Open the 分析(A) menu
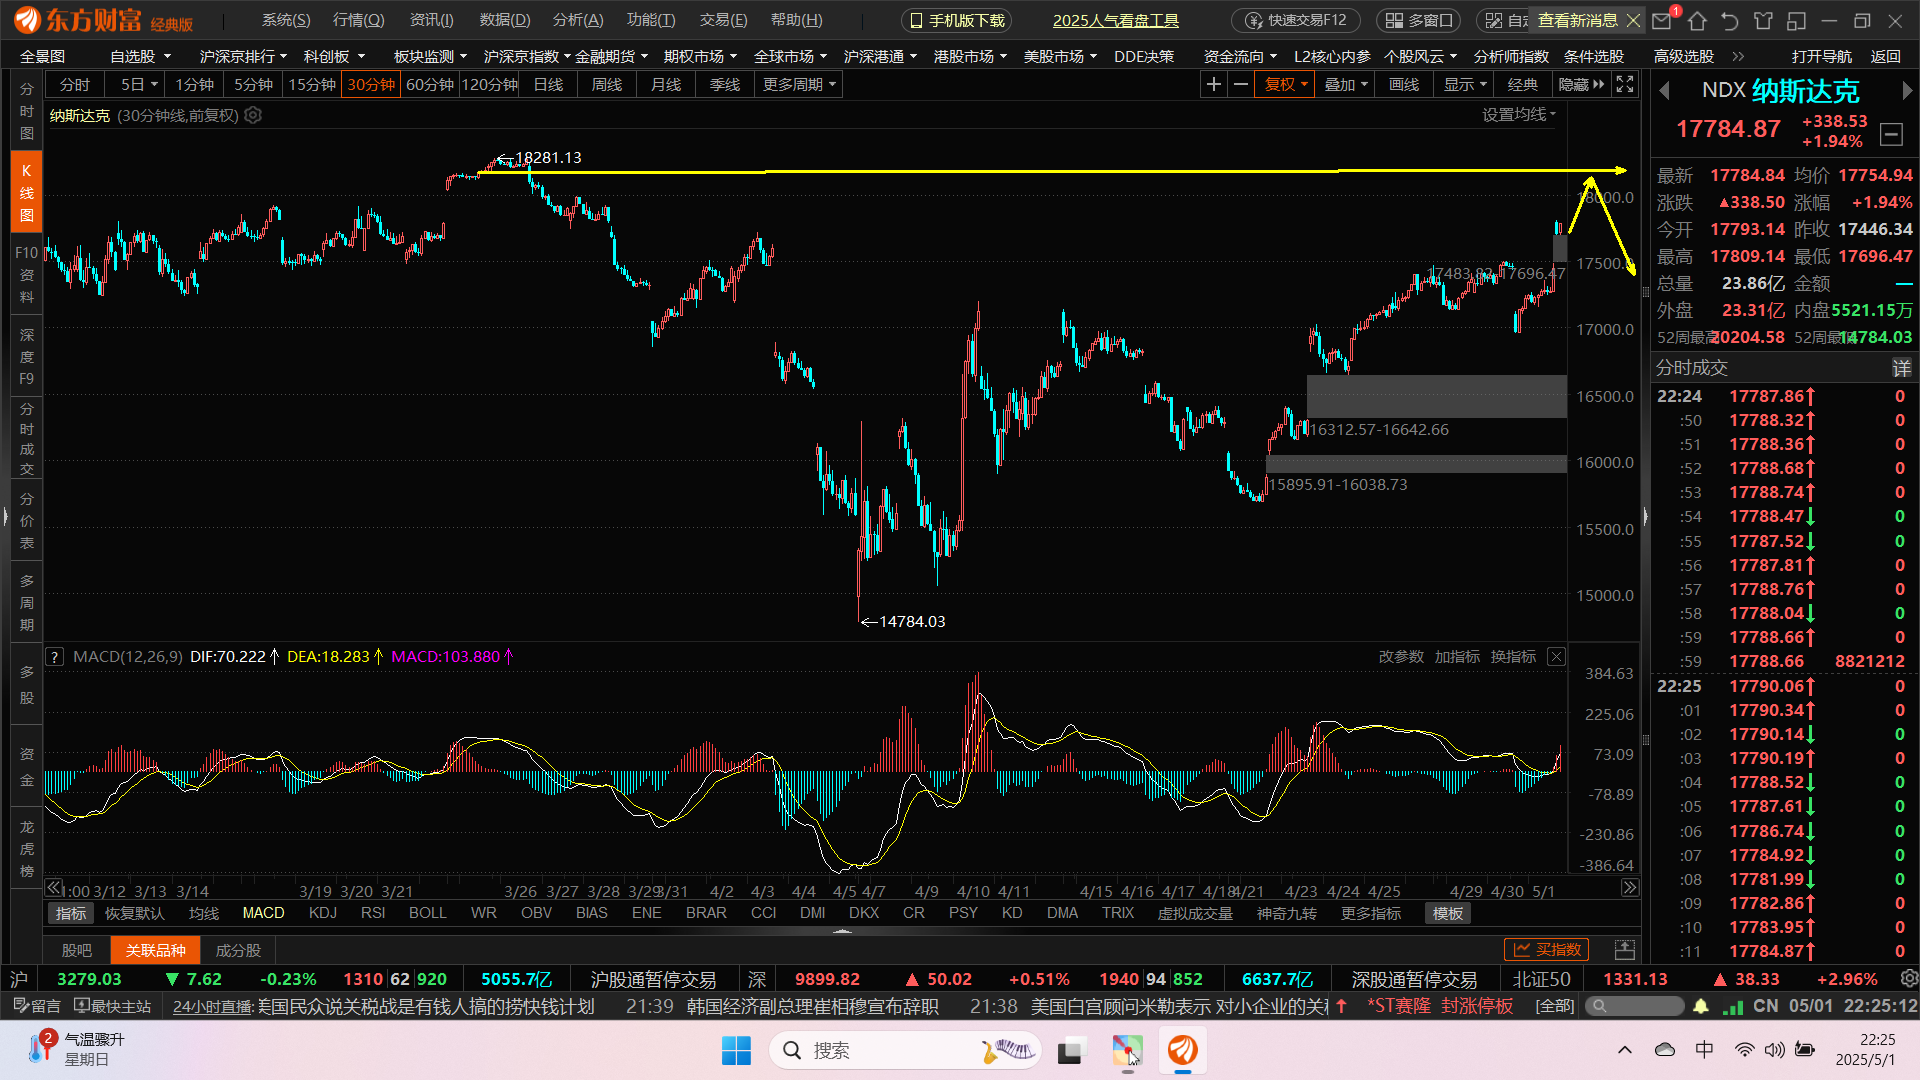Screen dimensions: 1920x1080 tap(578, 20)
